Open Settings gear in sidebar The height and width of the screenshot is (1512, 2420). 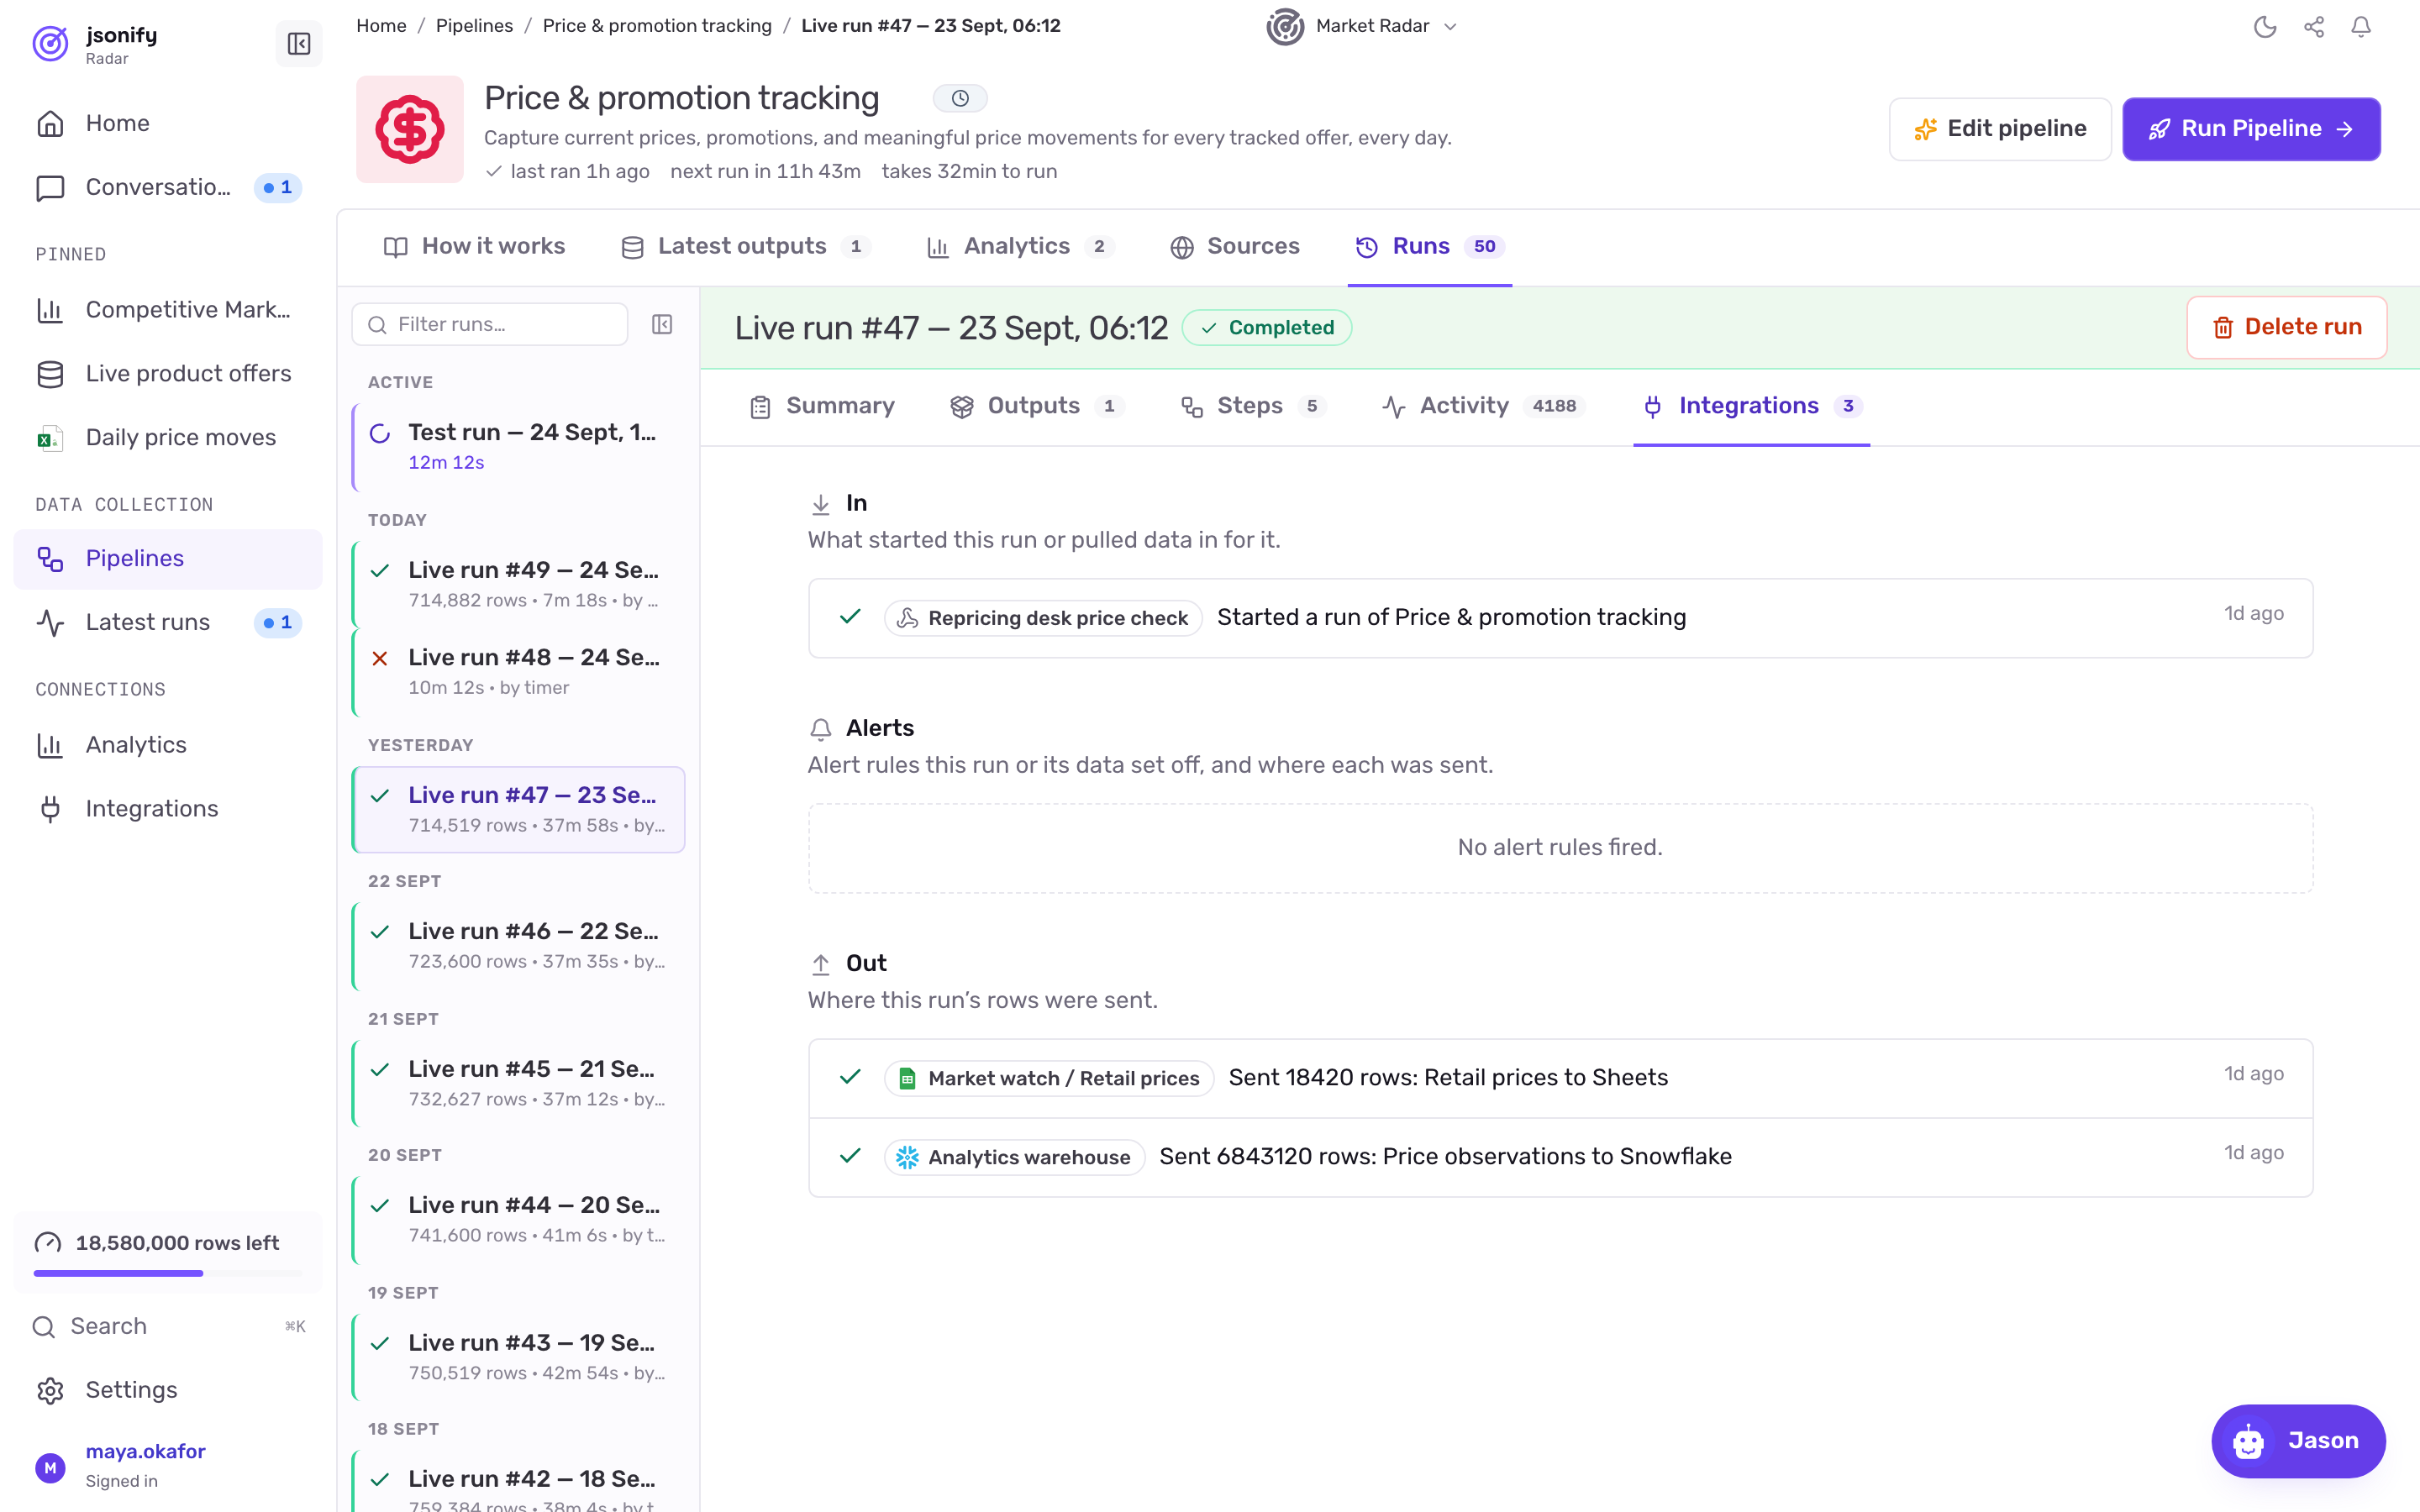pyautogui.click(x=168, y=1390)
